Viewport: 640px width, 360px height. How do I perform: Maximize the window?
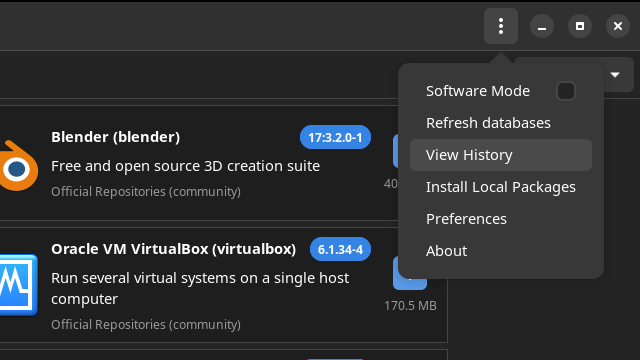tap(580, 26)
